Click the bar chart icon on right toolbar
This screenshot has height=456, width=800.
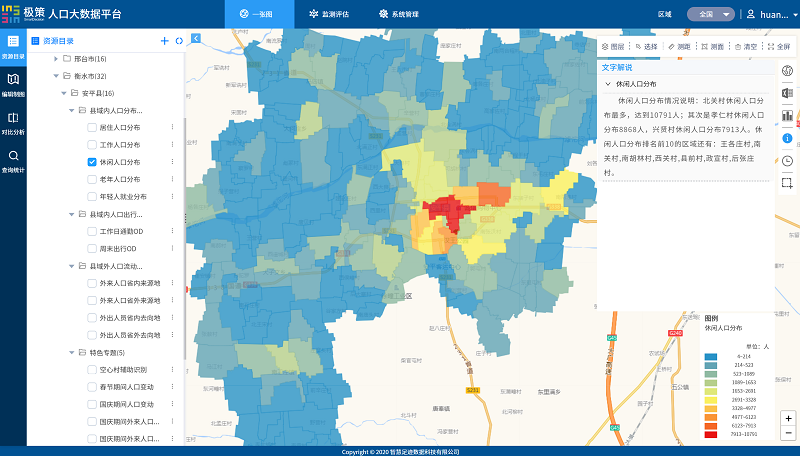click(787, 115)
